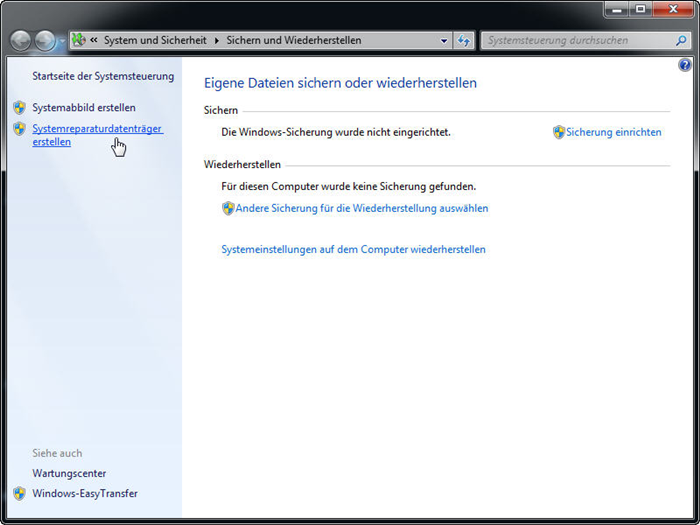Screen dimensions: 700x525
Task: Open 'Systemeinstellungen auf dem Computer wiederherstellen'
Action: click(354, 249)
